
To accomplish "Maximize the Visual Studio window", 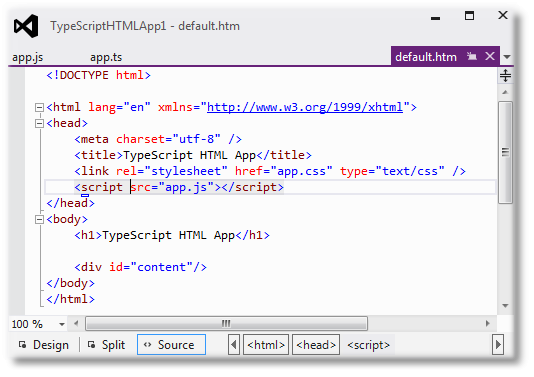I will pyautogui.click(x=469, y=16).
